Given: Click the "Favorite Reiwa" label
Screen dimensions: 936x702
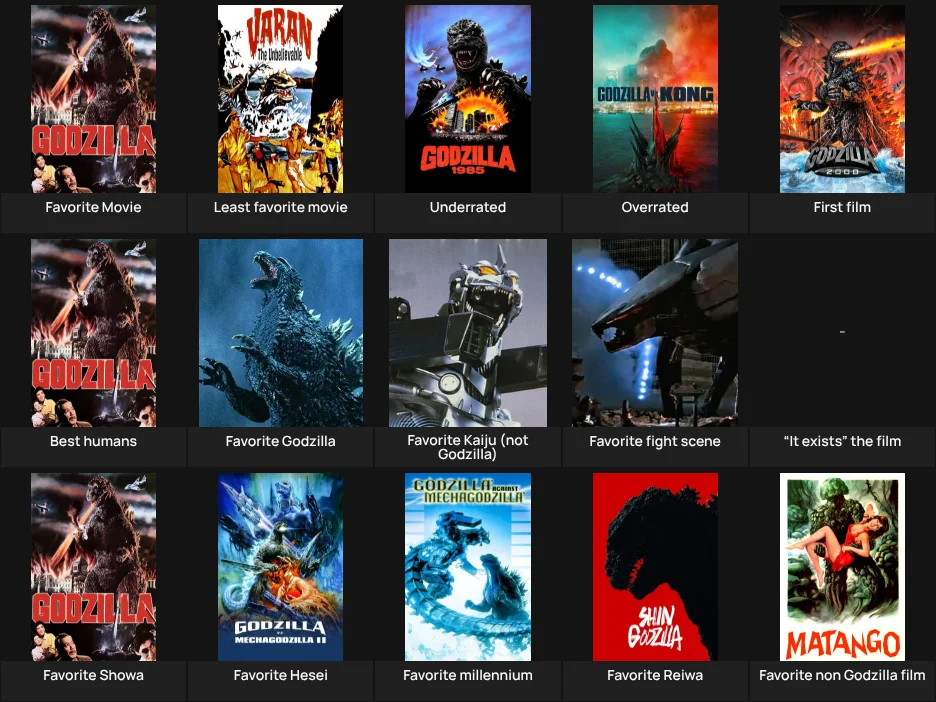Looking at the screenshot, I should click(x=655, y=675).
